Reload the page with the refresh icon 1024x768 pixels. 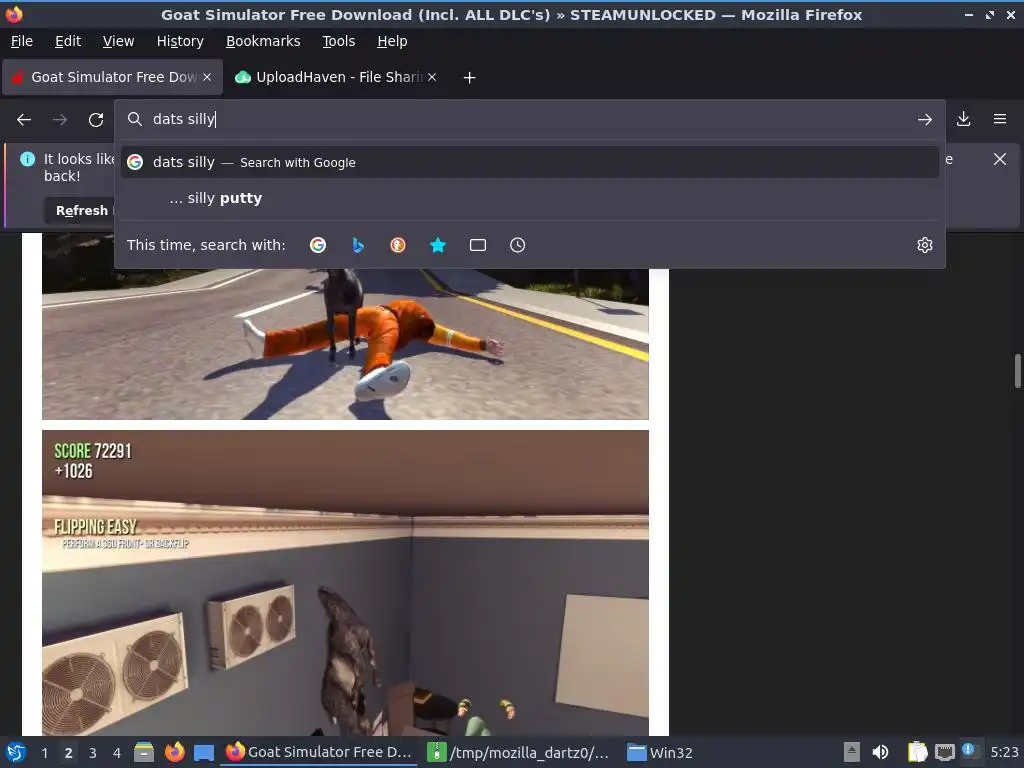[x=96, y=120]
